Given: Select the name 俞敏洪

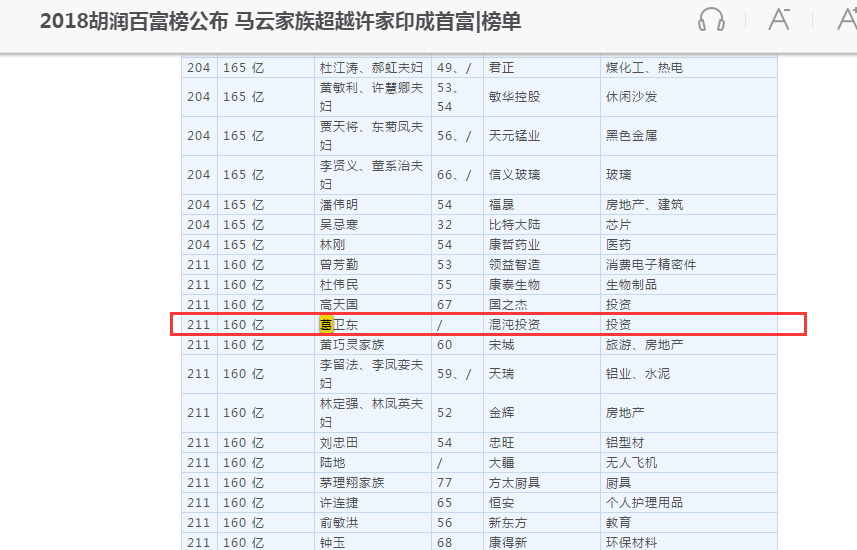Looking at the screenshot, I should tap(339, 523).
